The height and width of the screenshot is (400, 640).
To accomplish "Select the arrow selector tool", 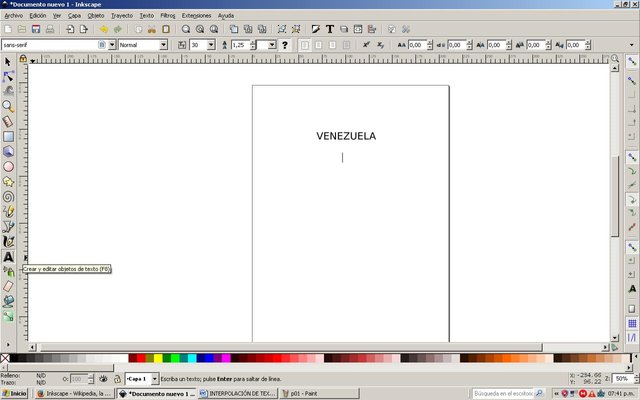I will click(8, 62).
